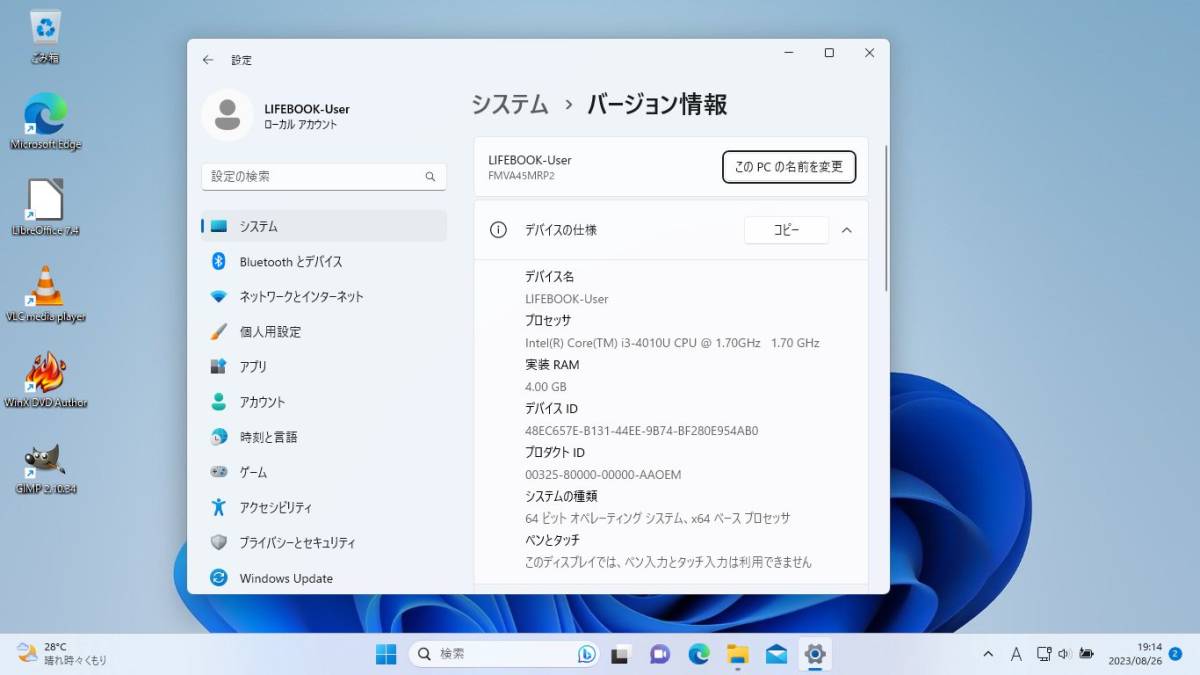This screenshot has height=675, width=1200.
Task: Open the clock showing 19:14 2023/08/26
Action: [x=1135, y=654]
